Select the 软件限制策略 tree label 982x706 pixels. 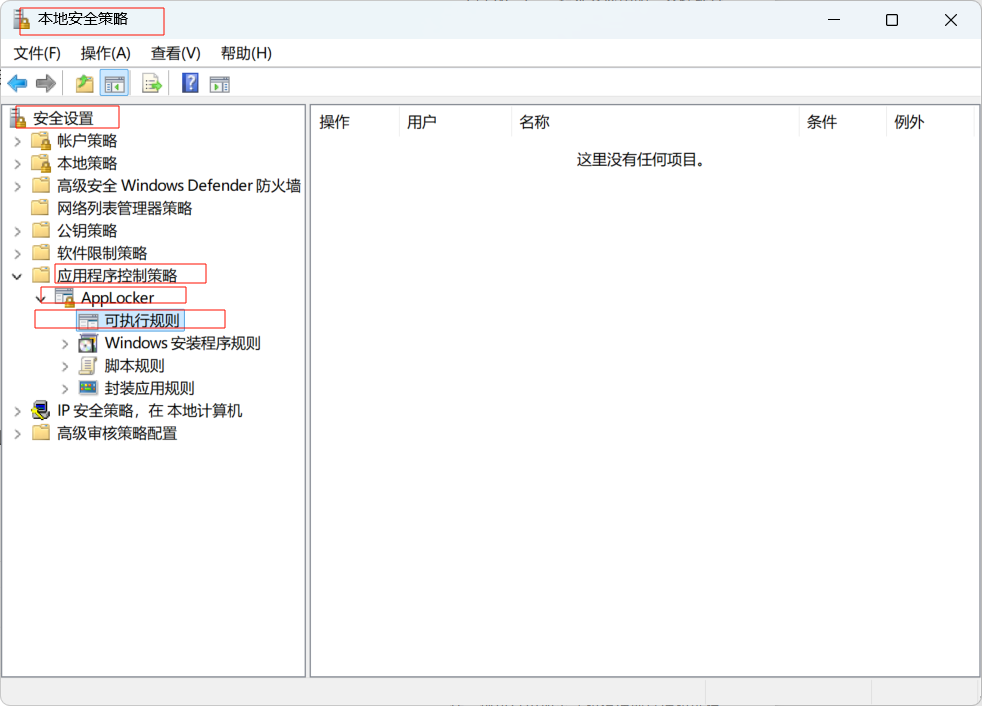(x=102, y=254)
